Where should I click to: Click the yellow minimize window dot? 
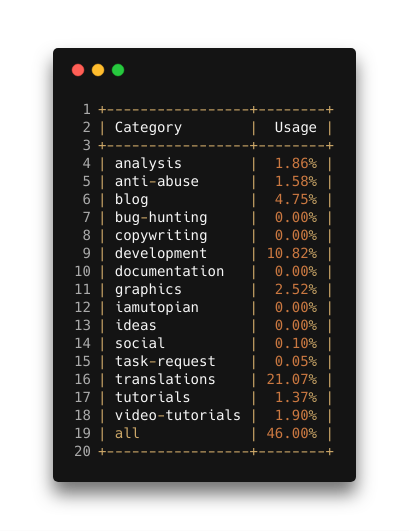tap(98, 70)
